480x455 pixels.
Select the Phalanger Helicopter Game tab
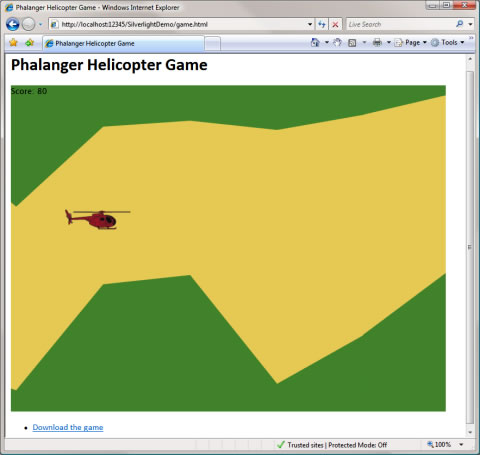click(x=123, y=43)
